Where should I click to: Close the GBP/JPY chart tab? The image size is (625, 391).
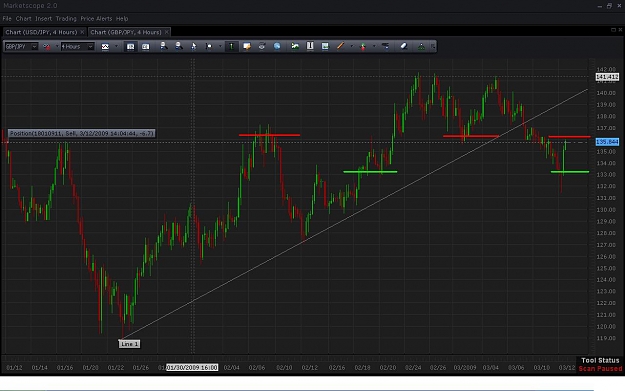pos(167,32)
